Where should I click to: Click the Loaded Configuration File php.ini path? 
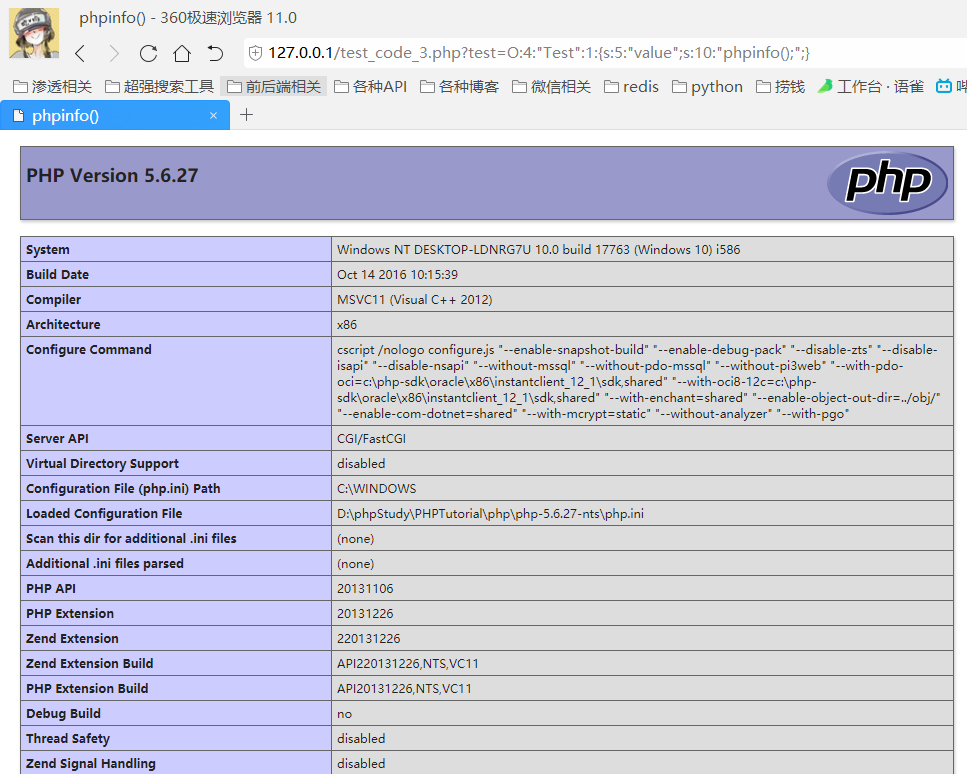coord(490,514)
